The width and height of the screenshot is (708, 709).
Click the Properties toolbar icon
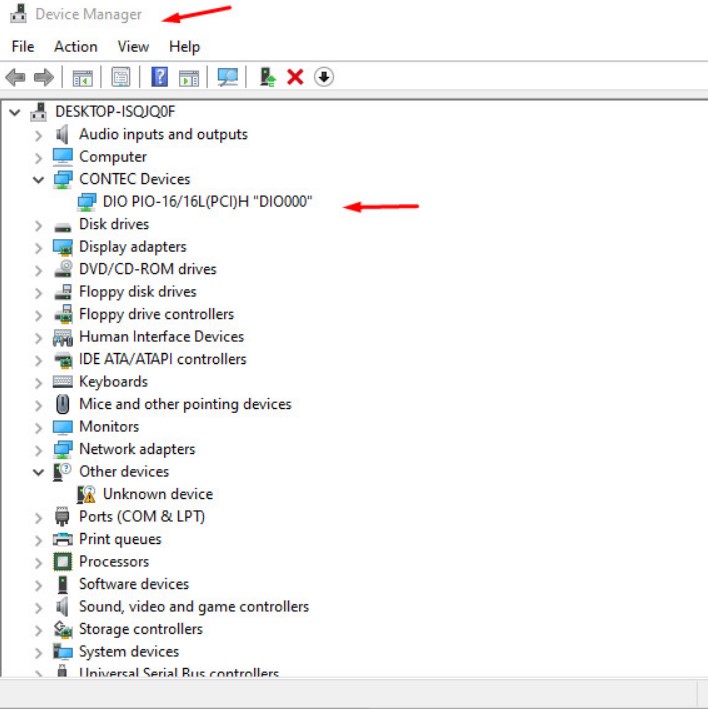pyautogui.click(x=121, y=77)
